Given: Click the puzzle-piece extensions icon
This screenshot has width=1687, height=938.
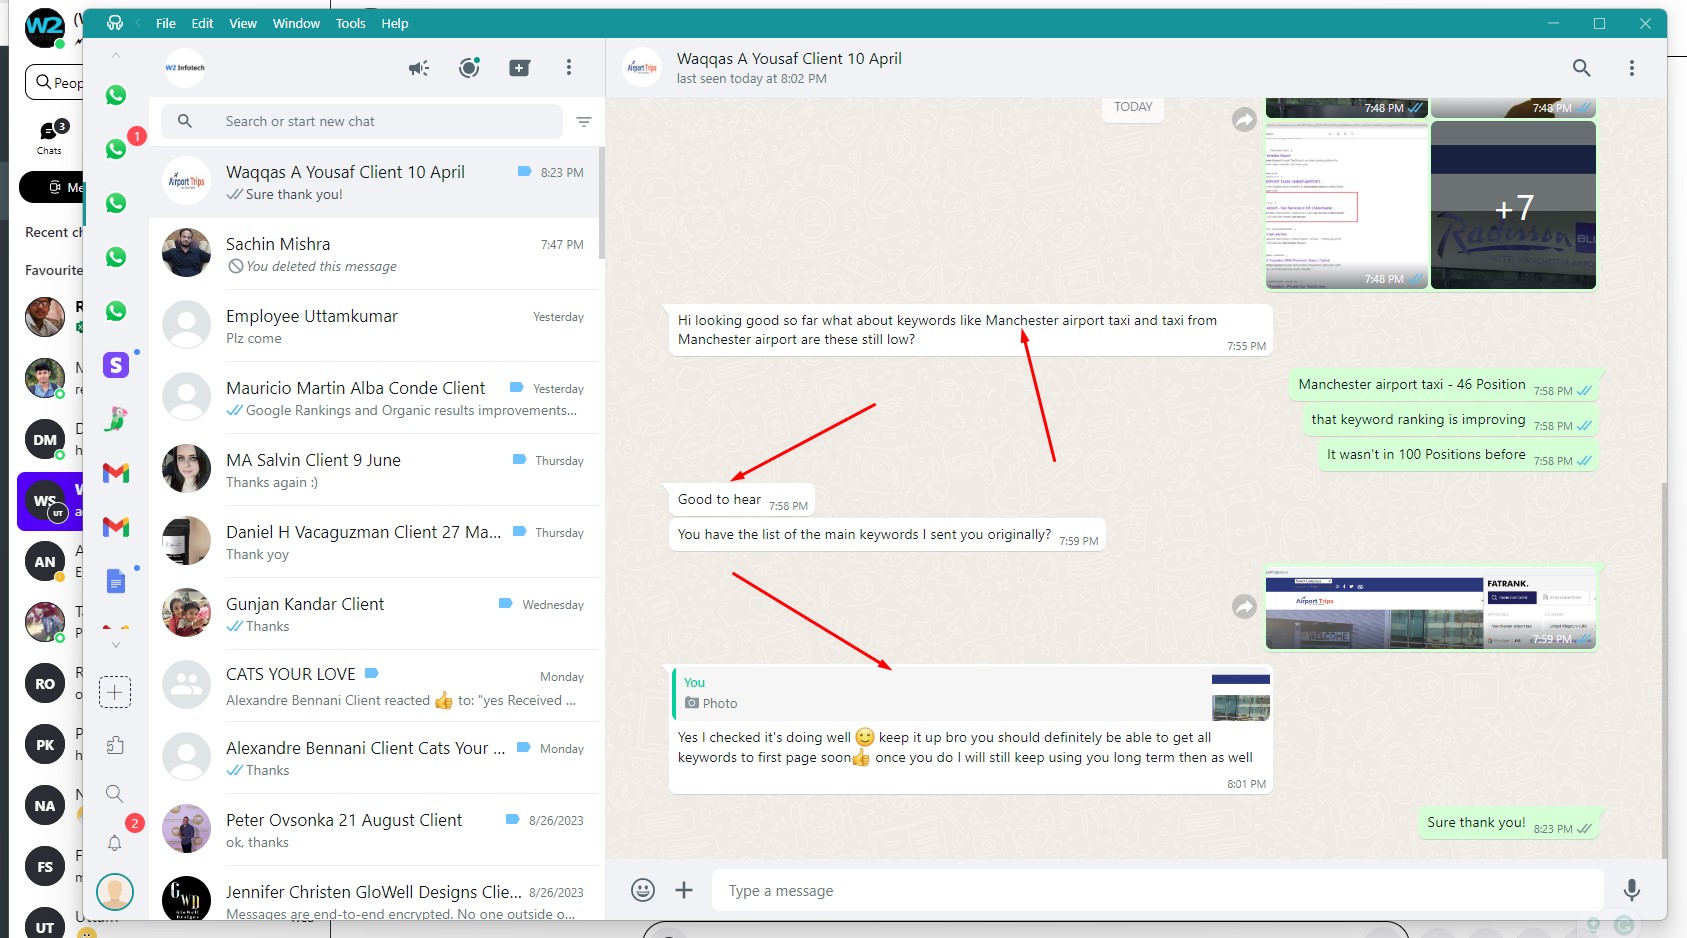Looking at the screenshot, I should [115, 745].
